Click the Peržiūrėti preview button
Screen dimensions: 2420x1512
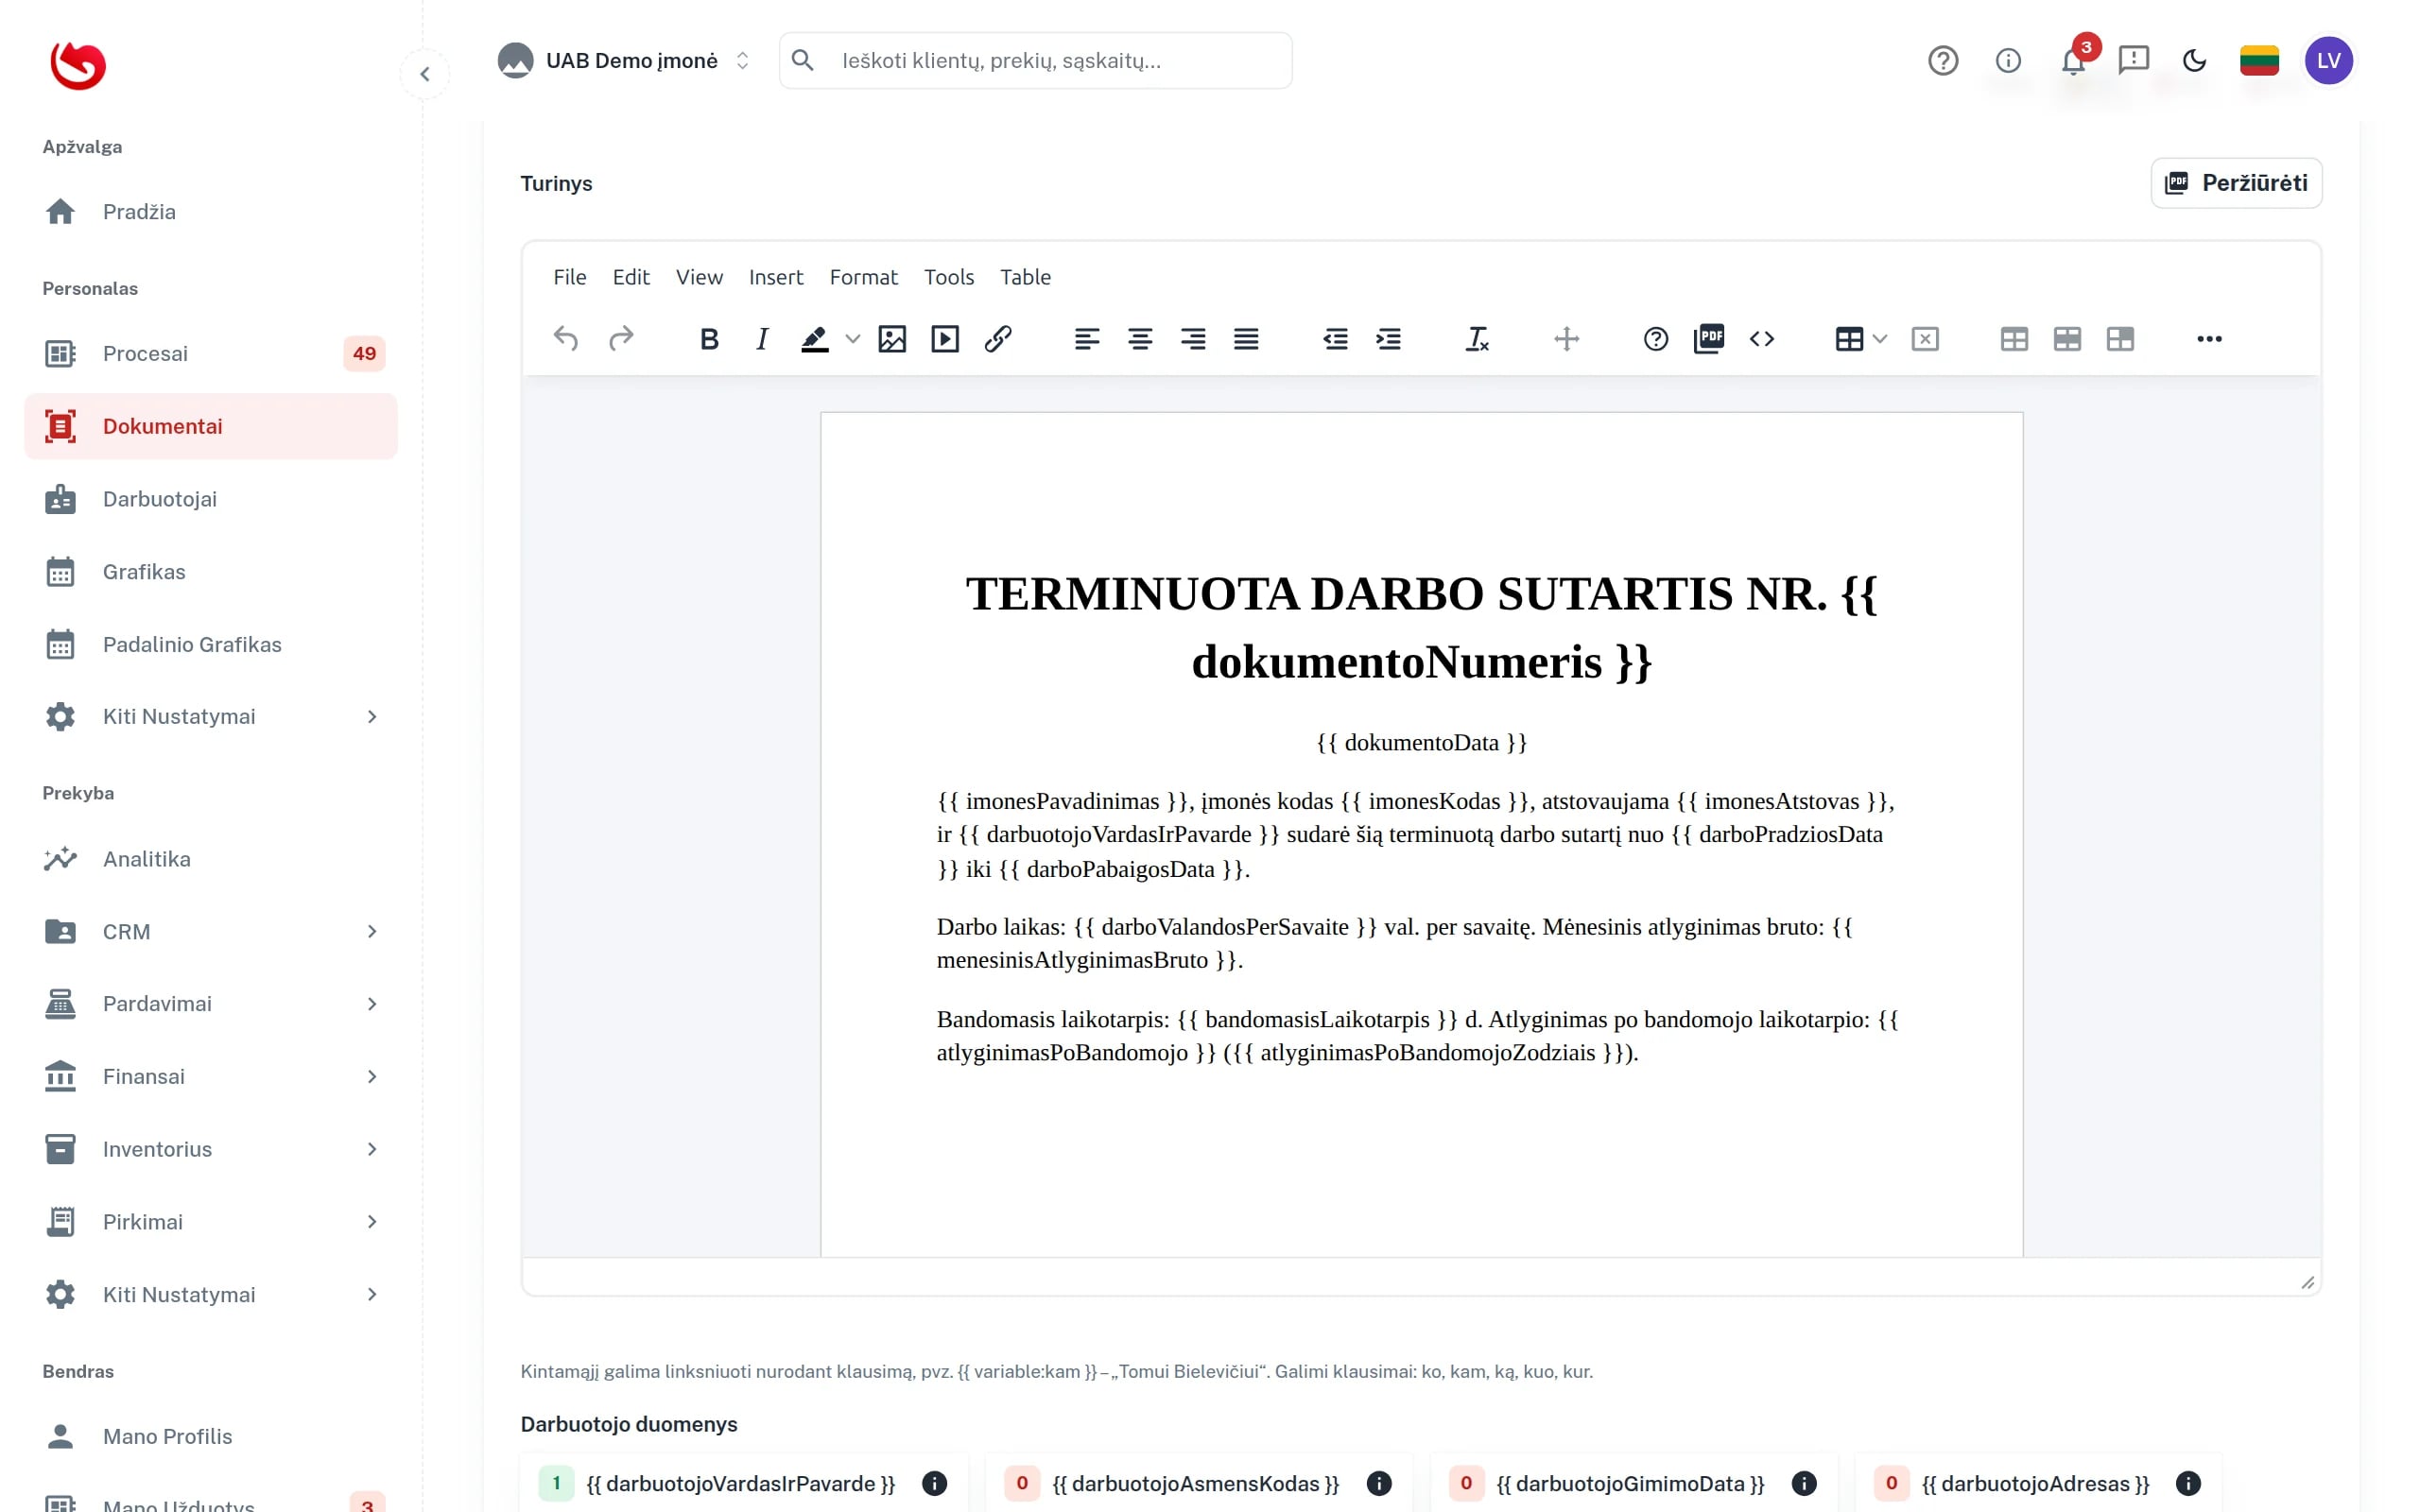[2236, 183]
